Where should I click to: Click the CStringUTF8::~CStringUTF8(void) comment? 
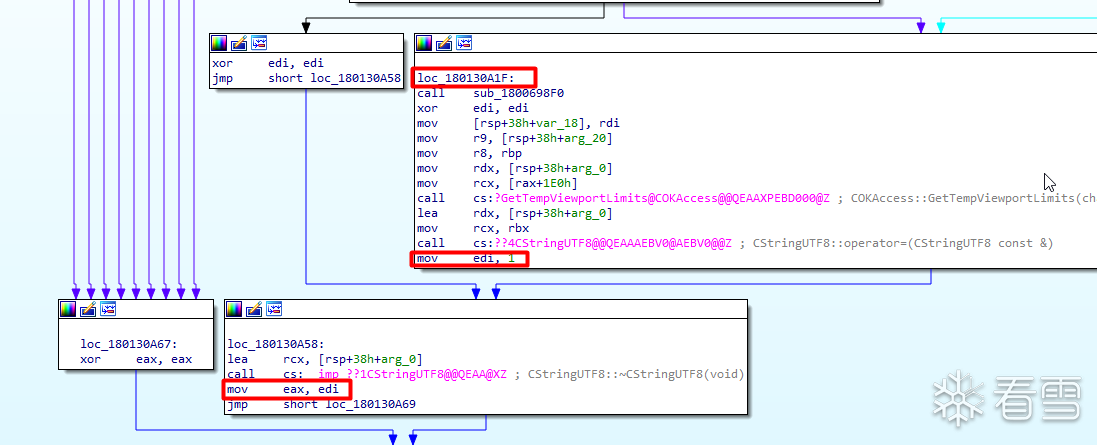tap(636, 374)
